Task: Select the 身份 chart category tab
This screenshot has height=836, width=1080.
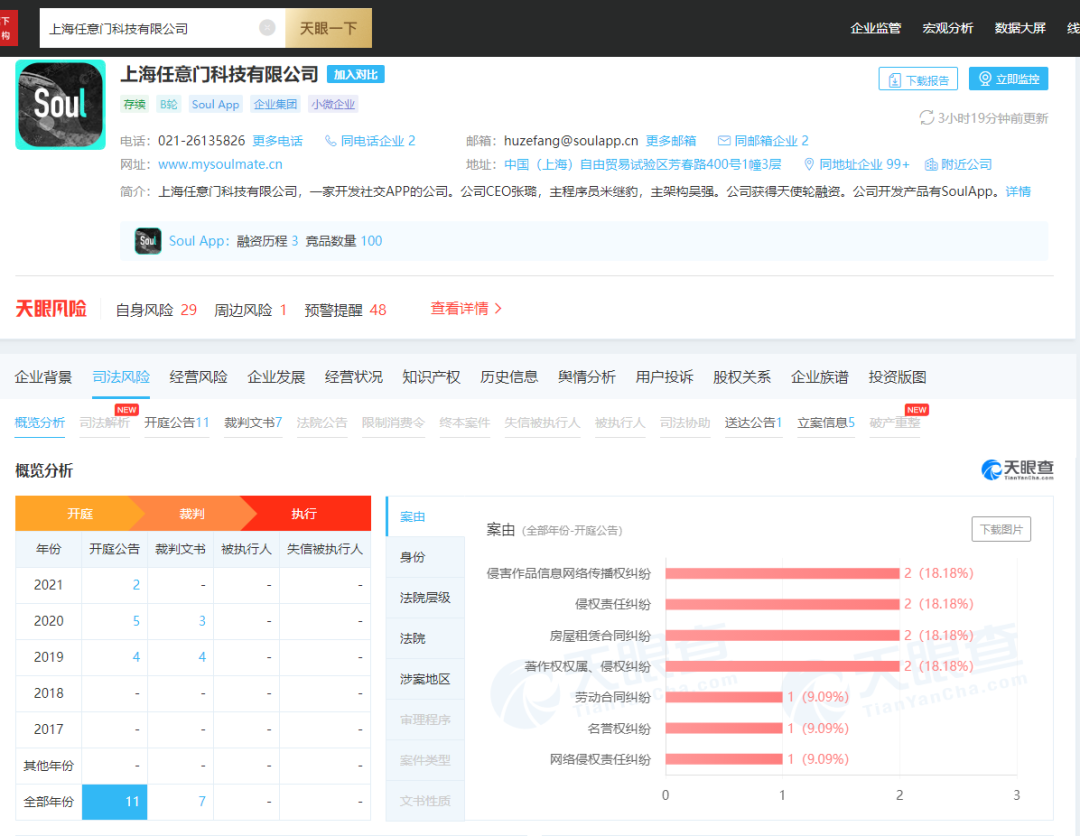Action: click(x=426, y=557)
